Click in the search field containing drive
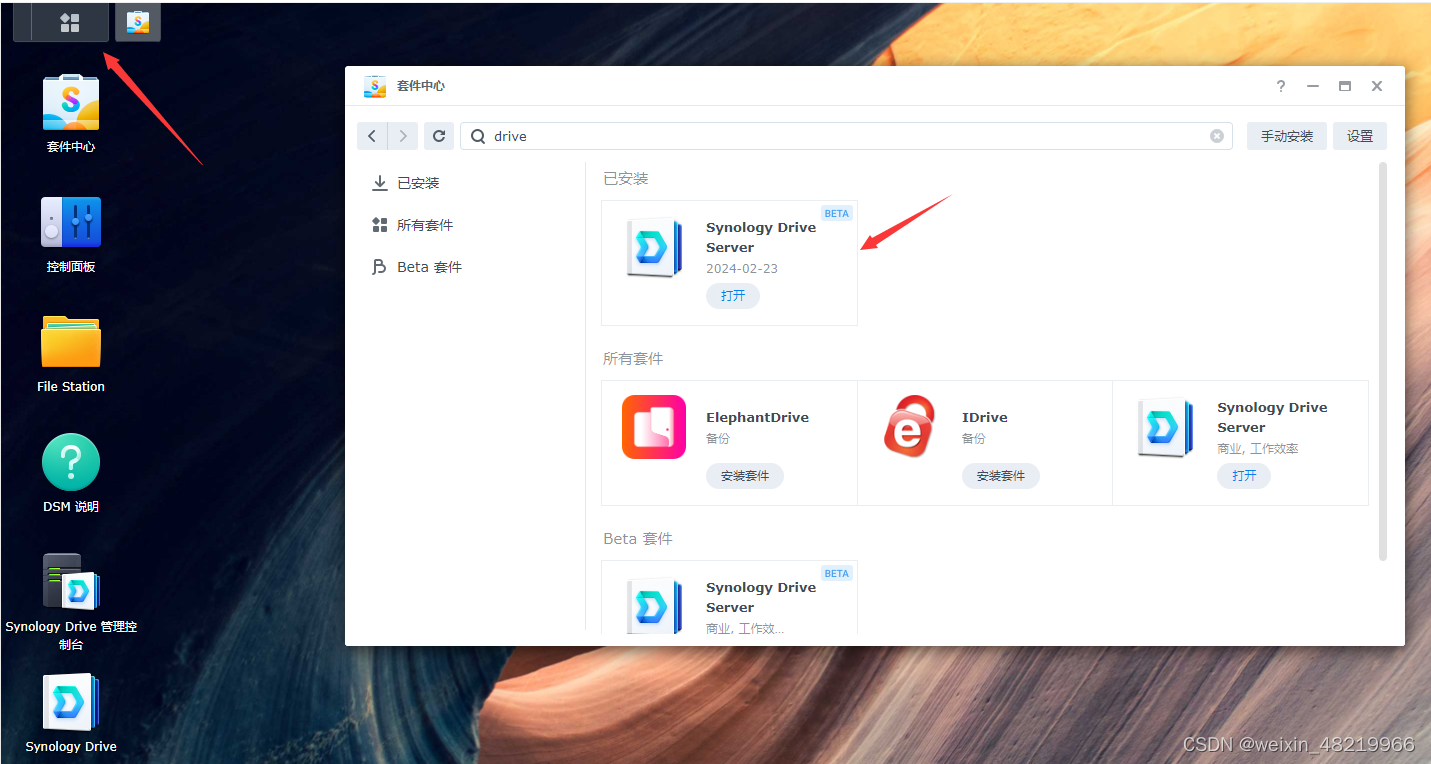Screen dimensions: 1431x764 [846, 136]
